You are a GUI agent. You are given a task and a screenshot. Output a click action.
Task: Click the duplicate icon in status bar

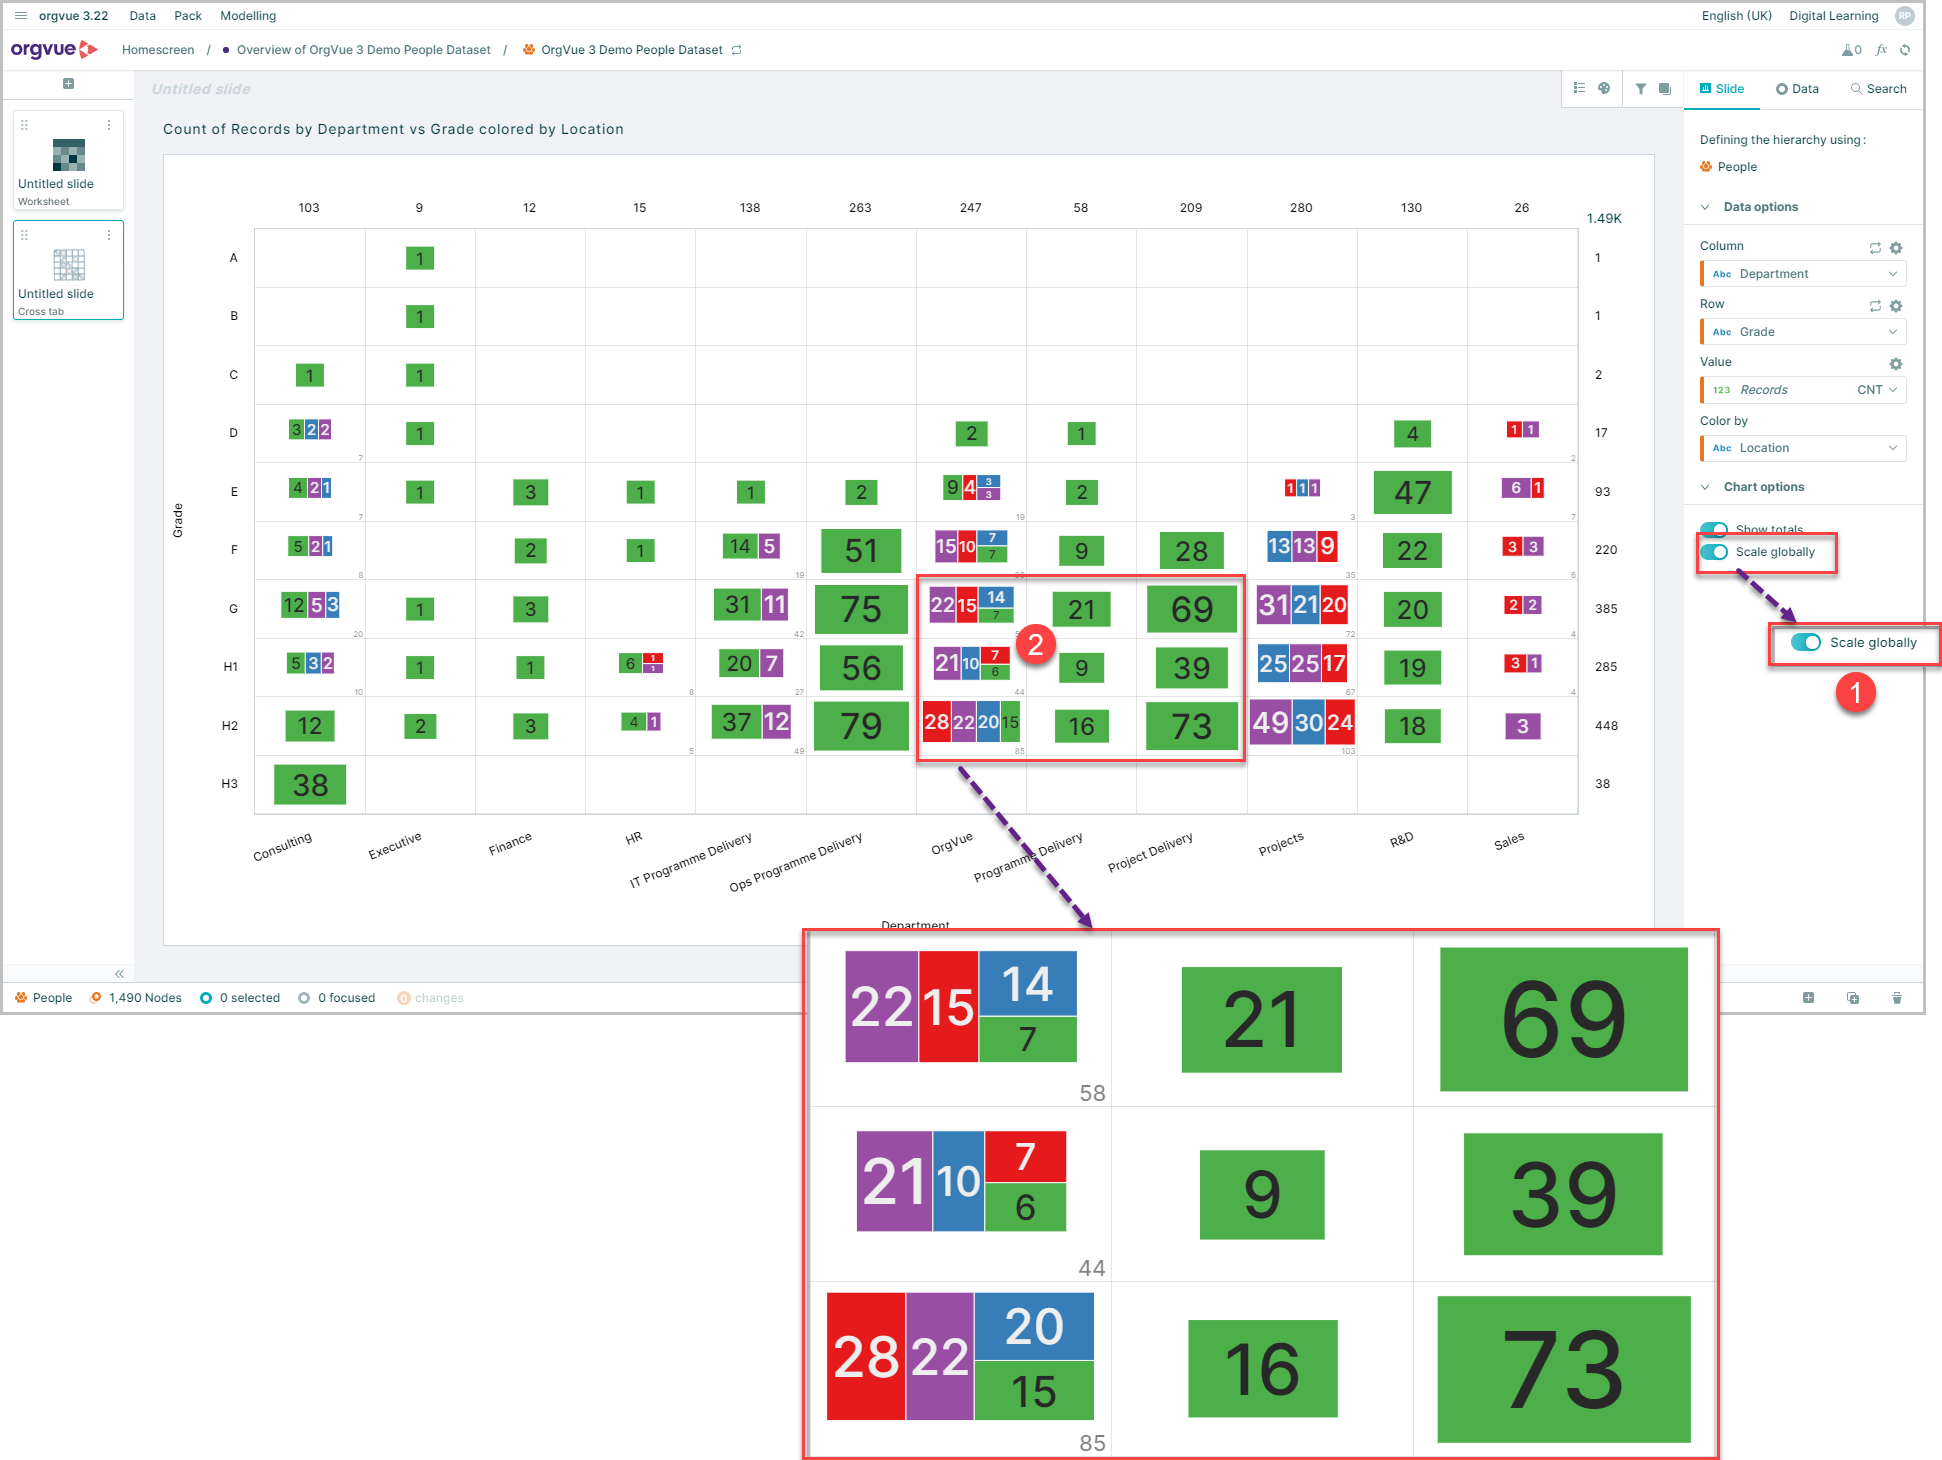click(1853, 998)
